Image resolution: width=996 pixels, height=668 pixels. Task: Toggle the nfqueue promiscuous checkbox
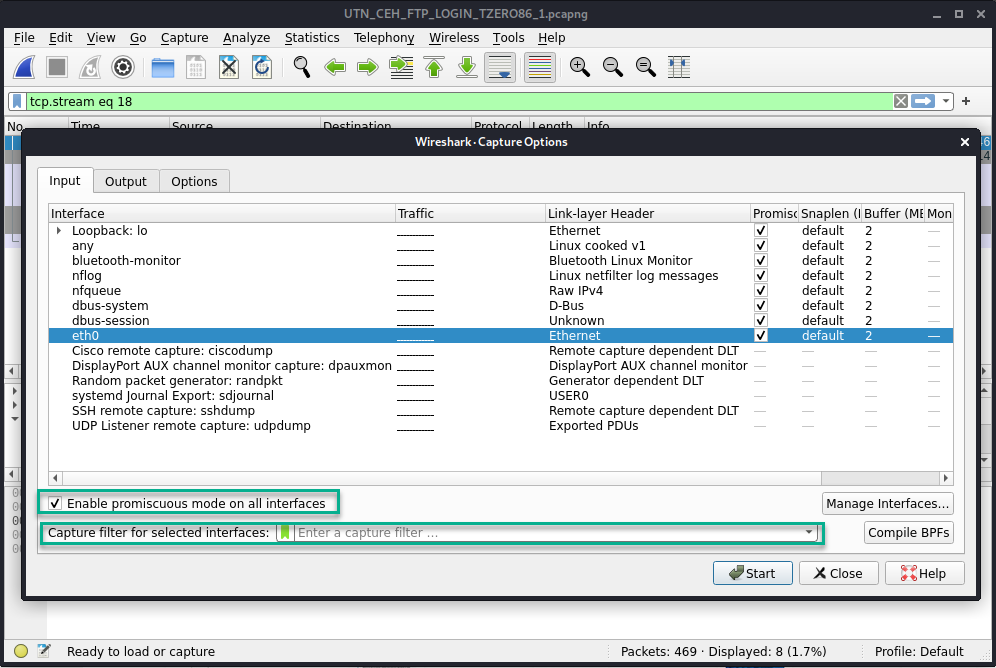(760, 291)
